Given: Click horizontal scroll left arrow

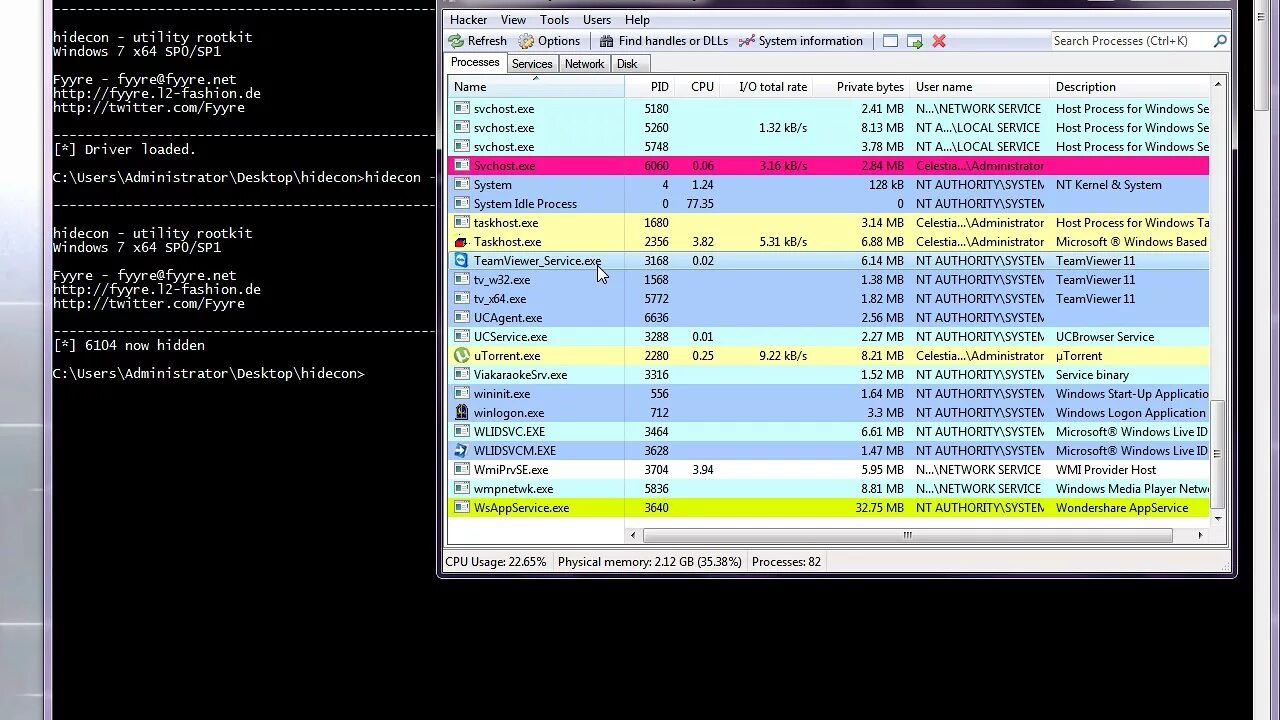Looking at the screenshot, I should coord(634,536).
